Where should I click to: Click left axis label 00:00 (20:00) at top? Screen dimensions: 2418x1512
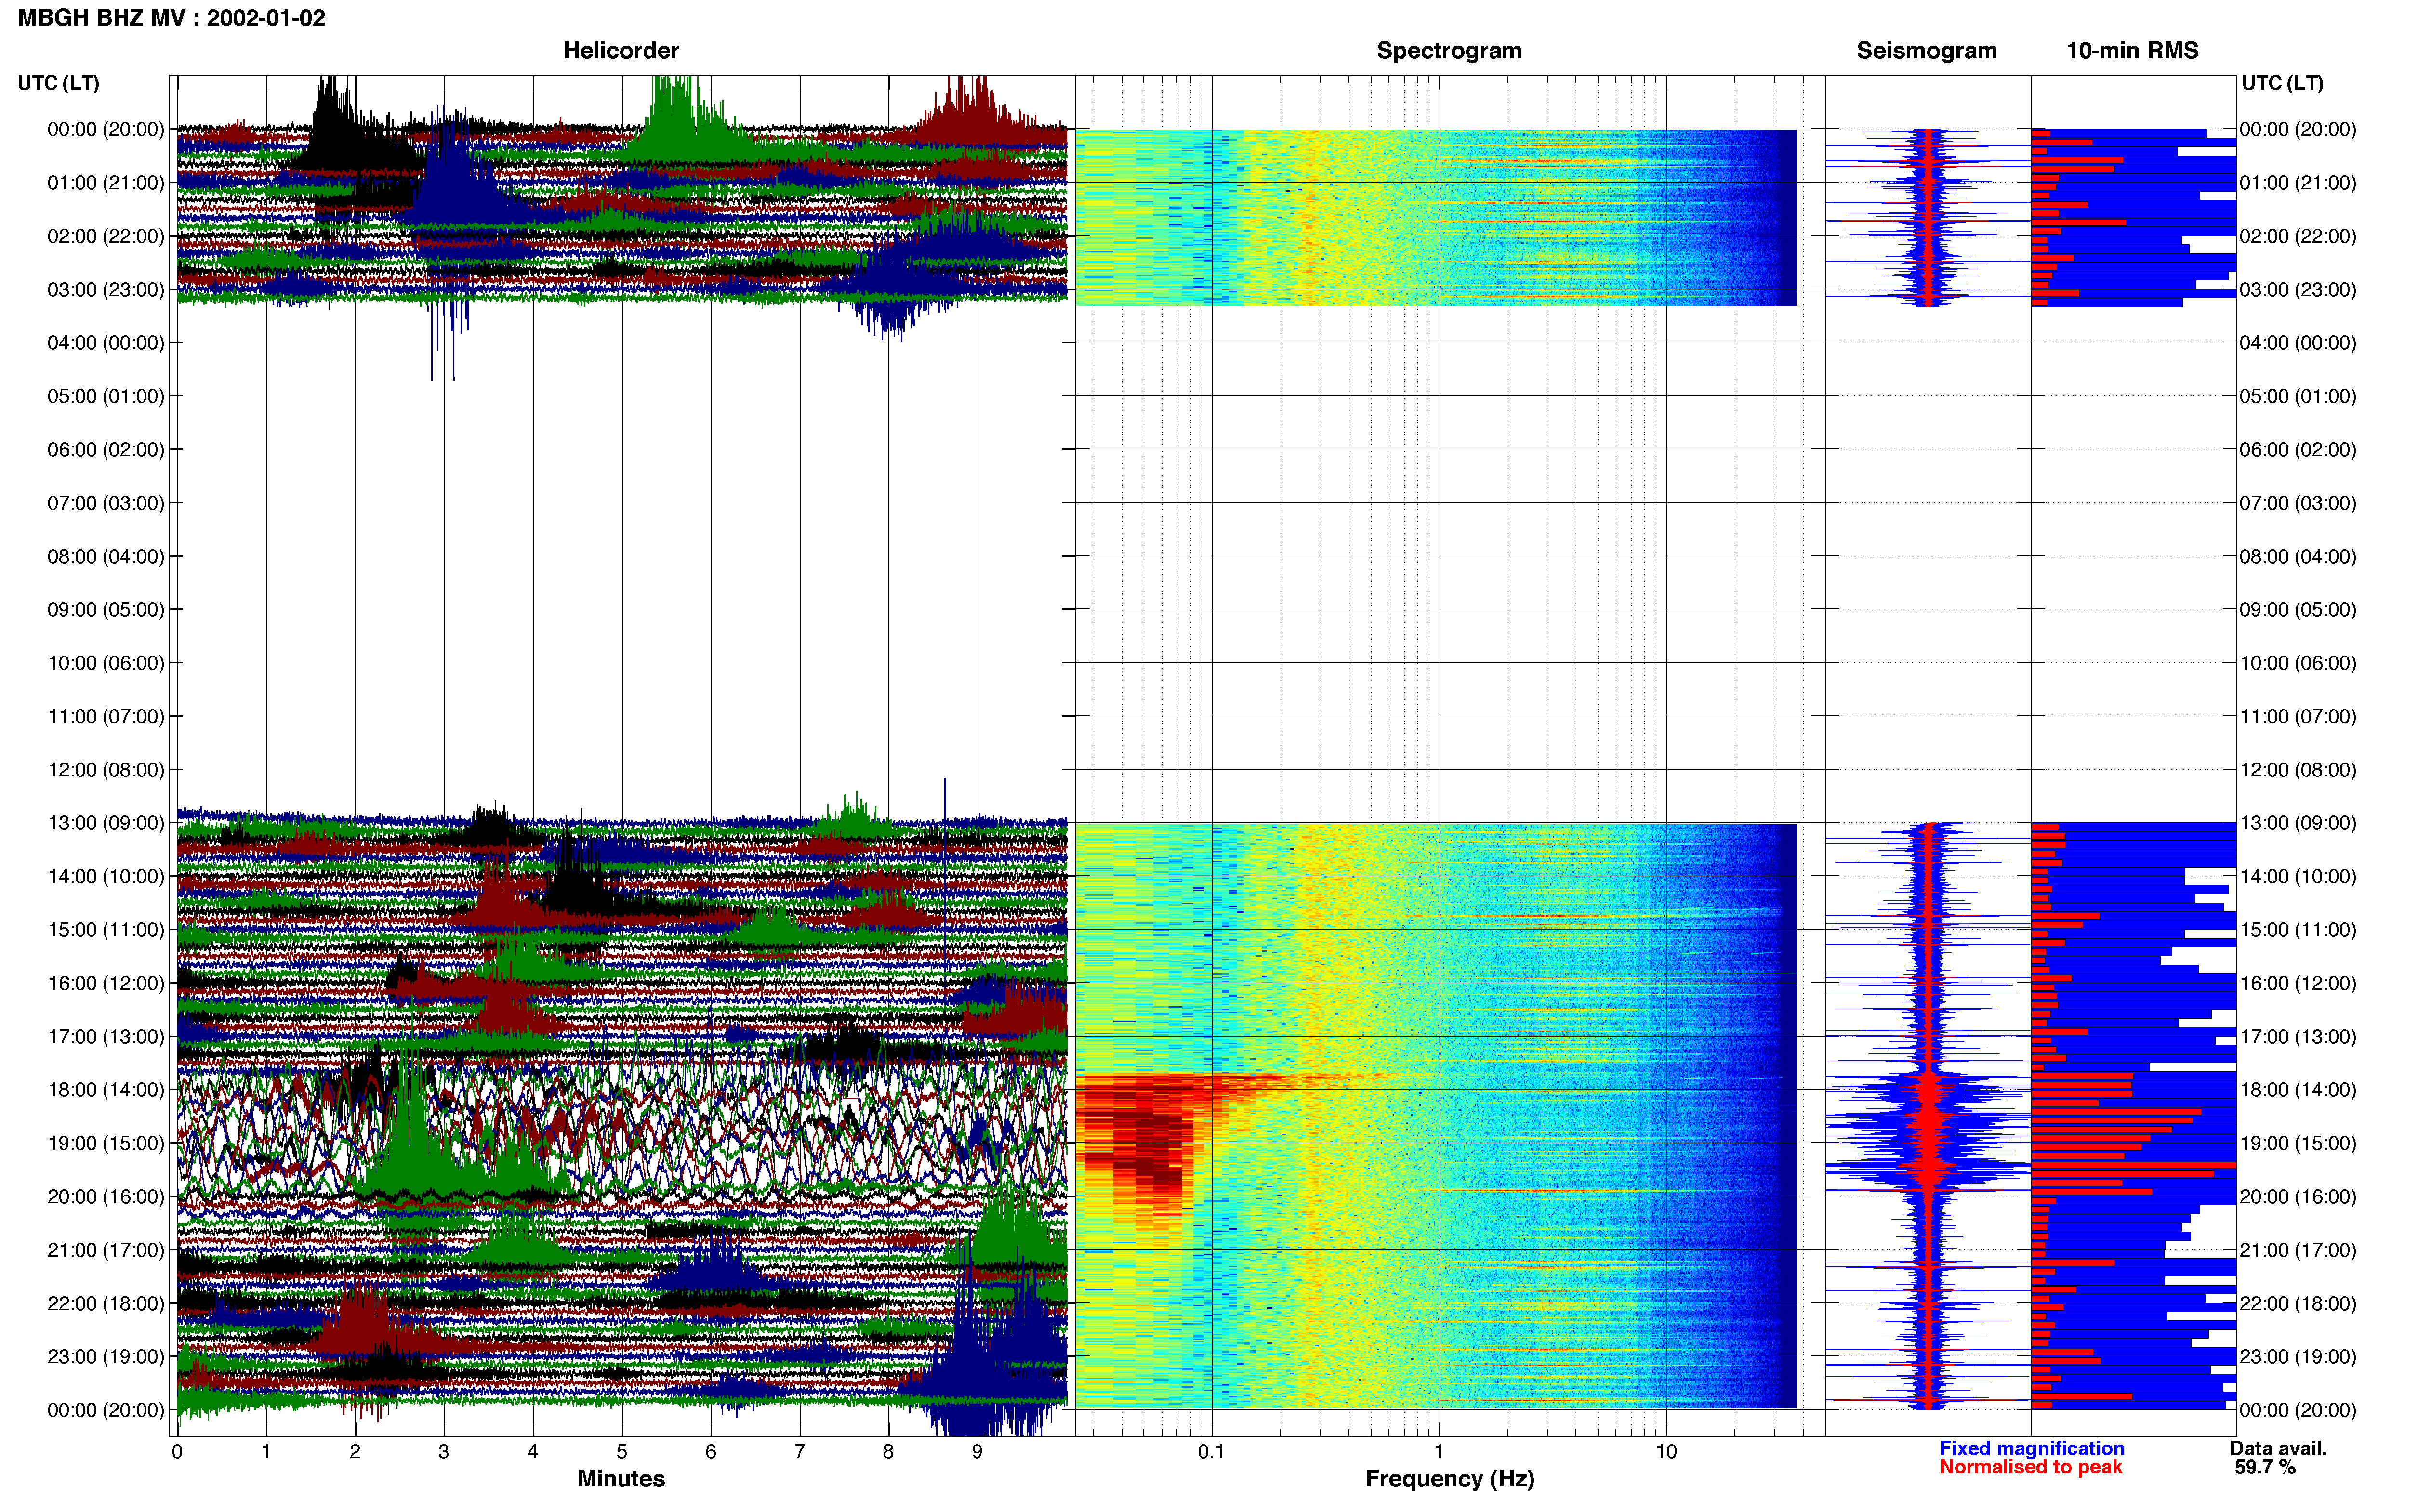coord(106,129)
